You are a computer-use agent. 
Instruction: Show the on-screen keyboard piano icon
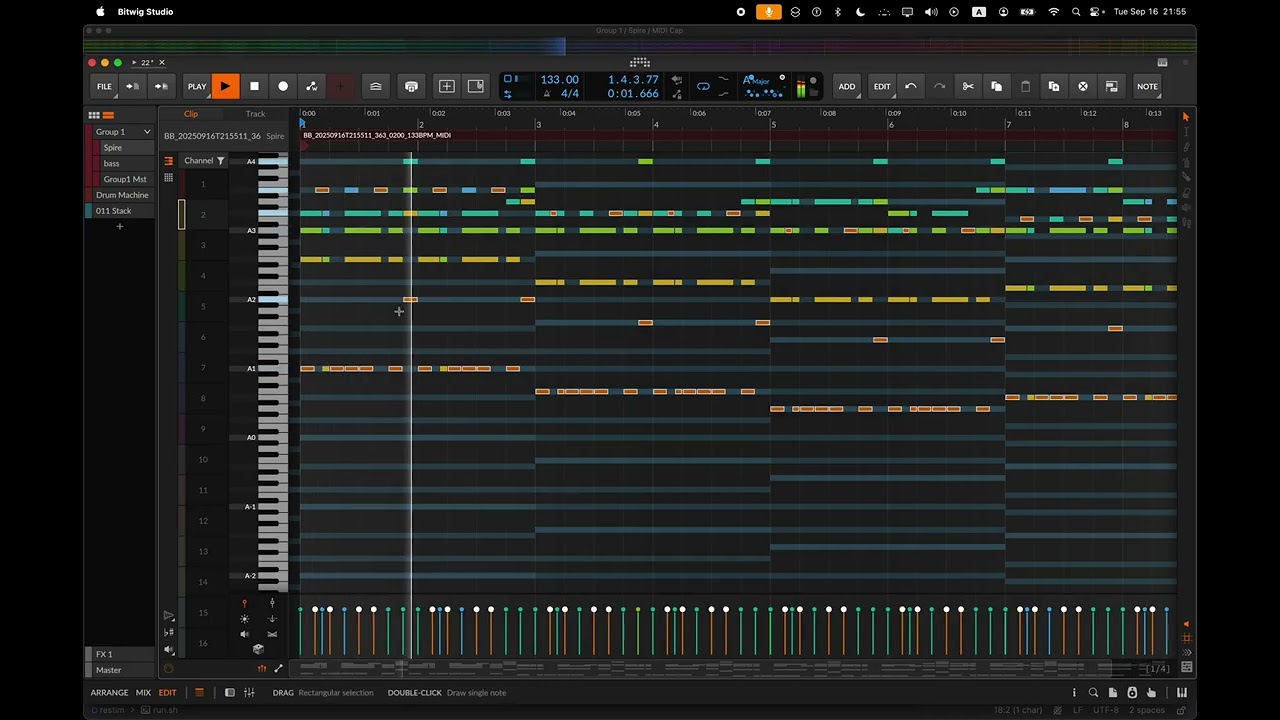(x=1182, y=692)
